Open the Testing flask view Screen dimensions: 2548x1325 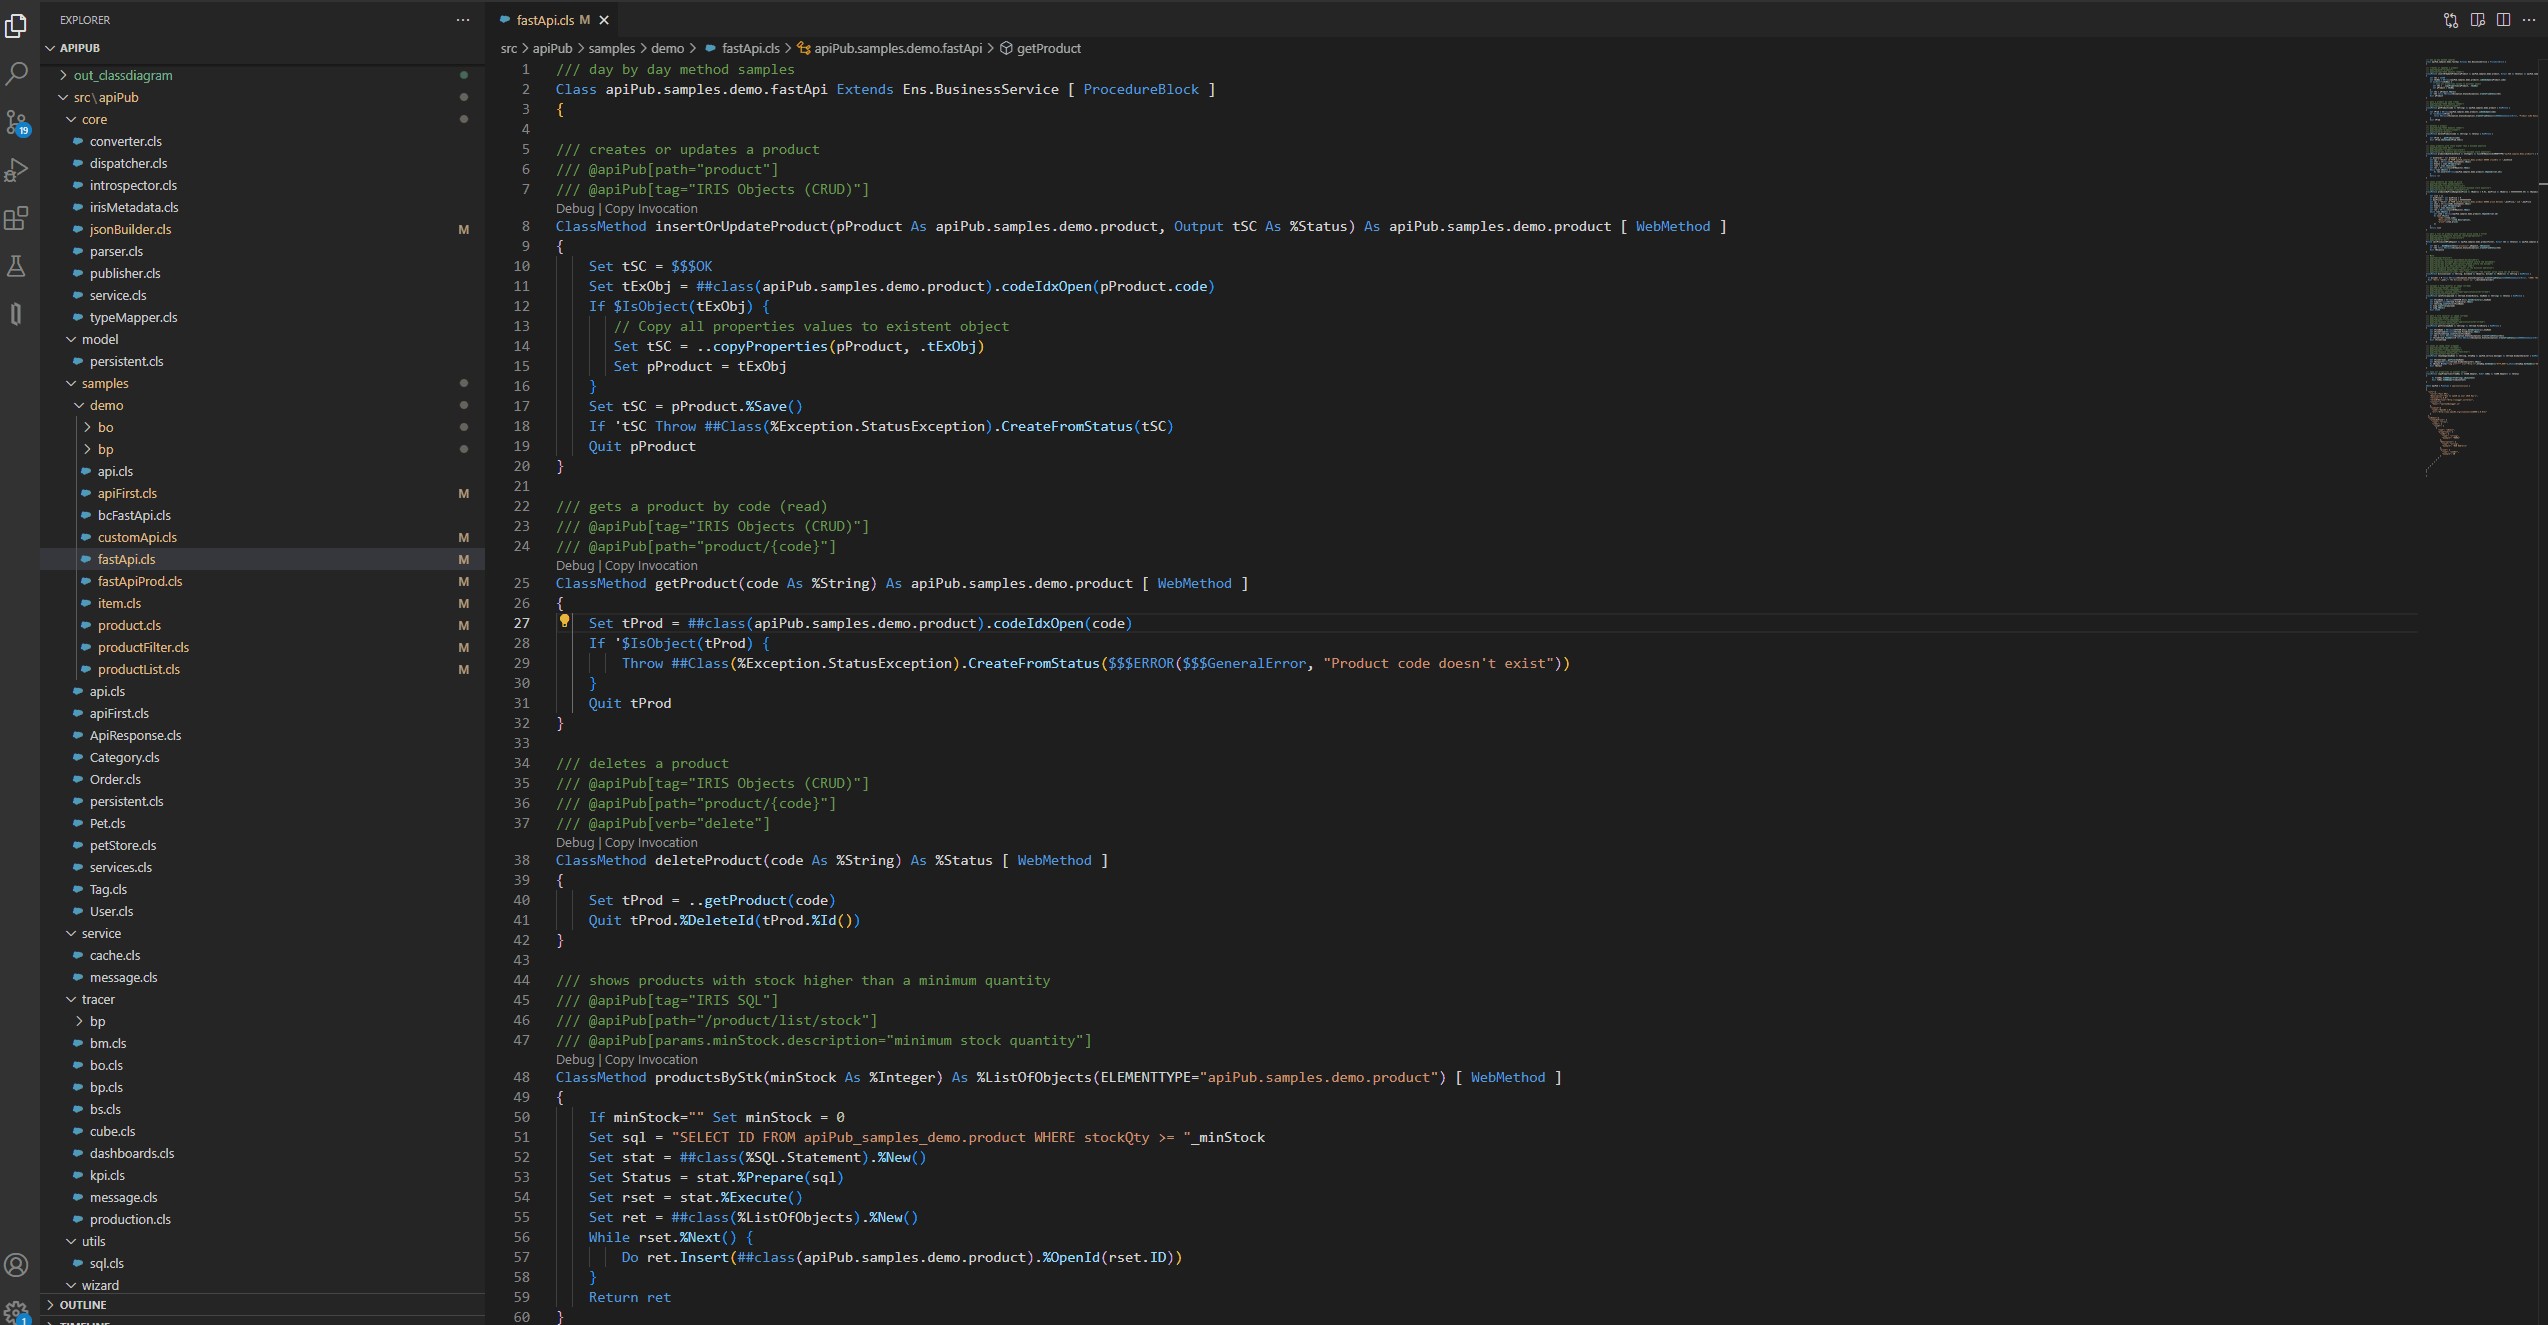pos(17,266)
